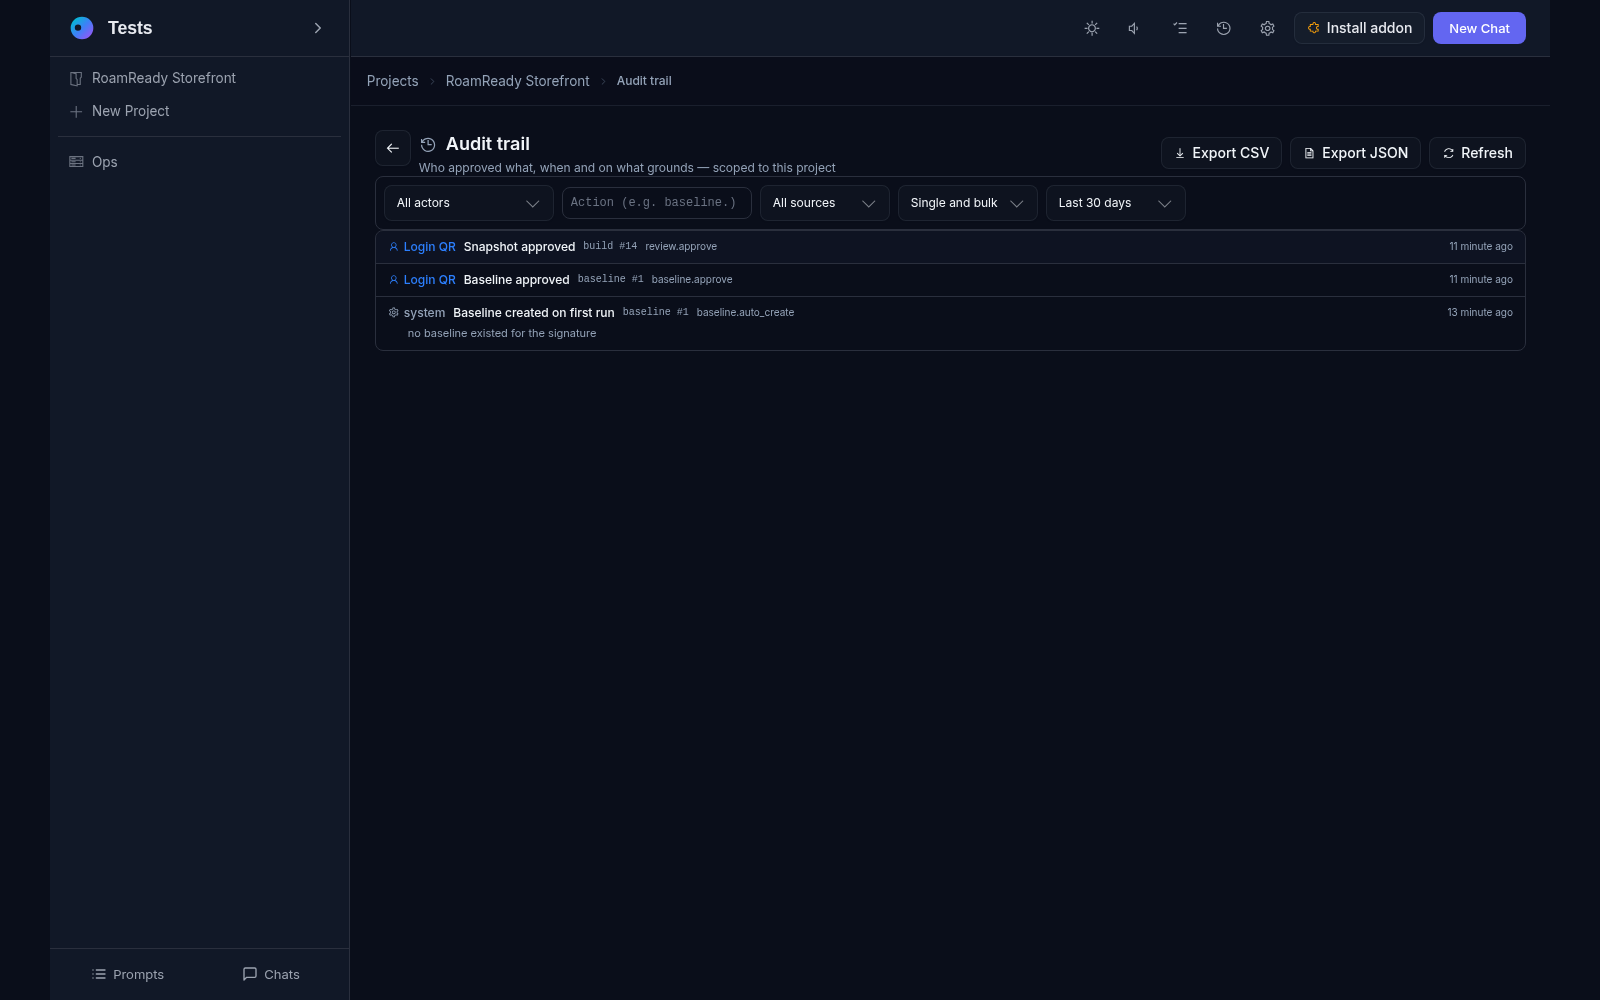
Task: Click the review.approve action label
Action: tap(681, 246)
